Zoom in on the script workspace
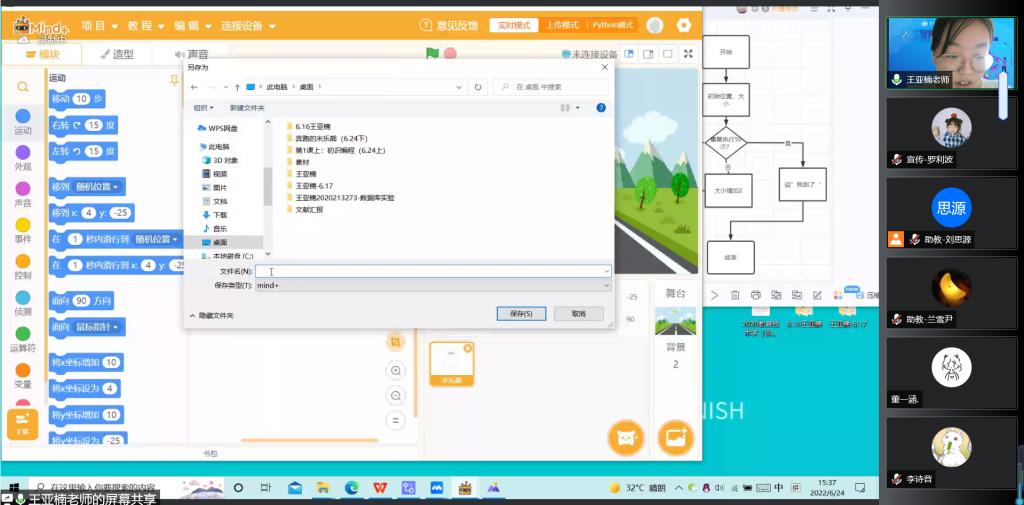The image size is (1024, 505). point(397,371)
